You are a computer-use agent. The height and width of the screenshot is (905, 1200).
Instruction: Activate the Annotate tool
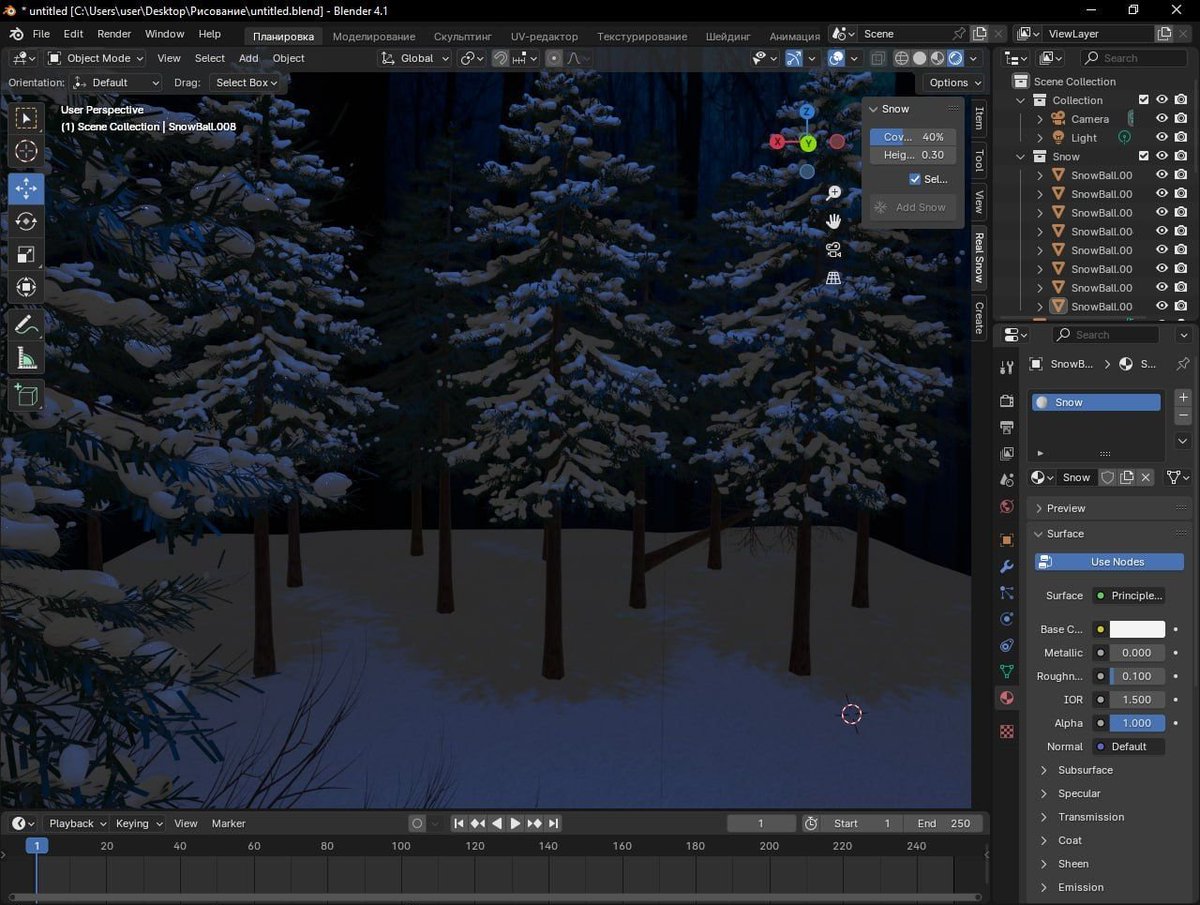(x=26, y=324)
